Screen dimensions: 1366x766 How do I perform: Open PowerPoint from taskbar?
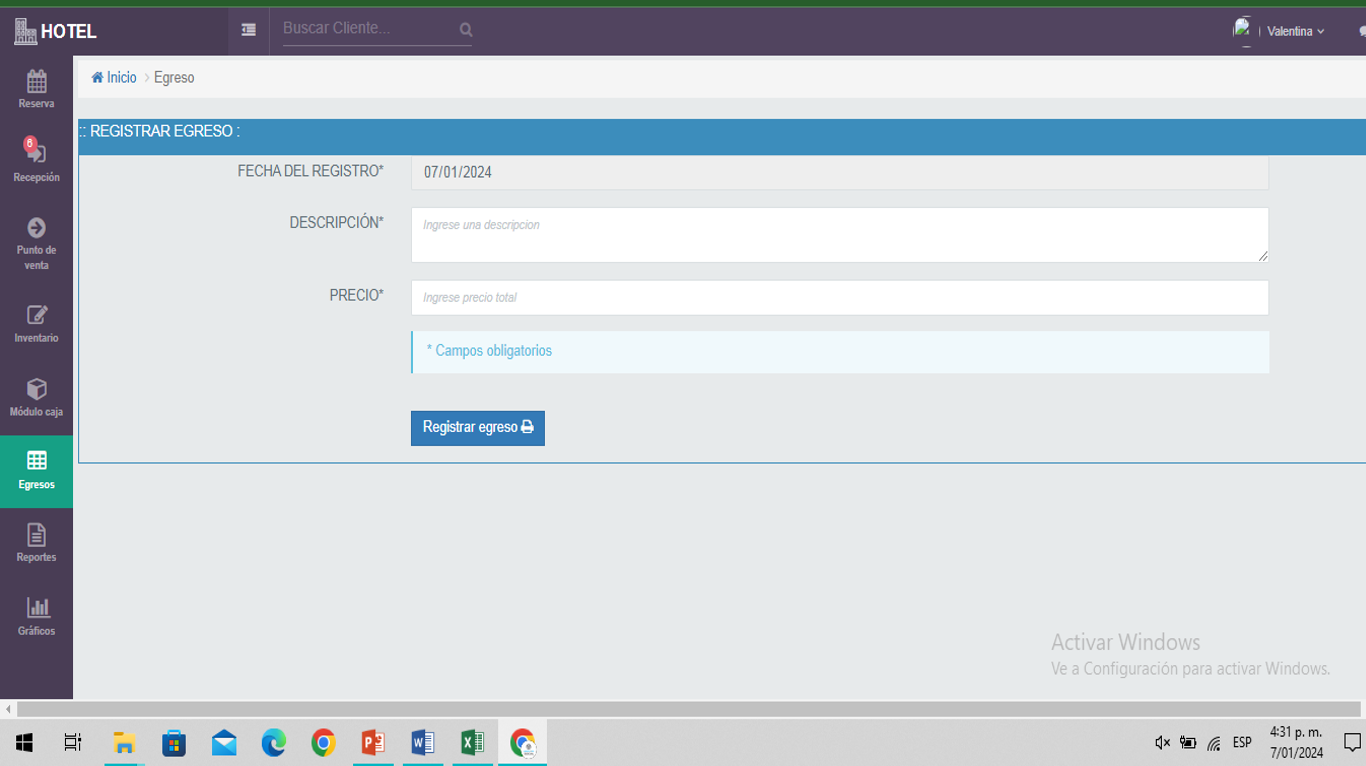click(x=373, y=743)
